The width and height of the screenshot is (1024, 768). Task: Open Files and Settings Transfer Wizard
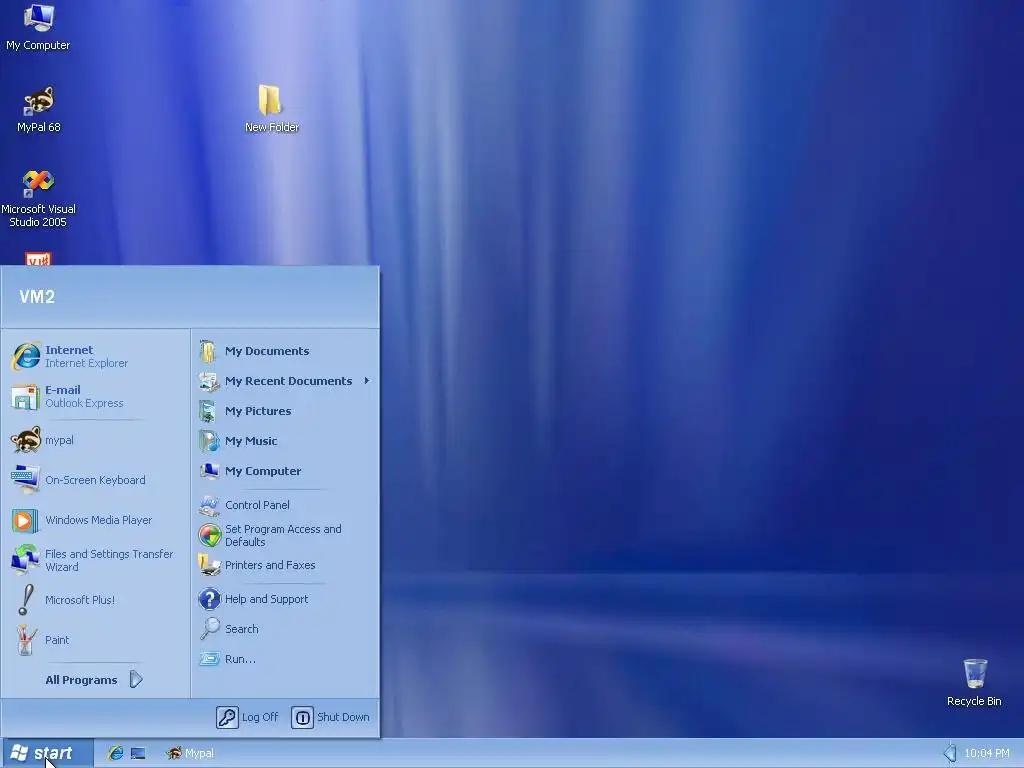click(x=96, y=560)
